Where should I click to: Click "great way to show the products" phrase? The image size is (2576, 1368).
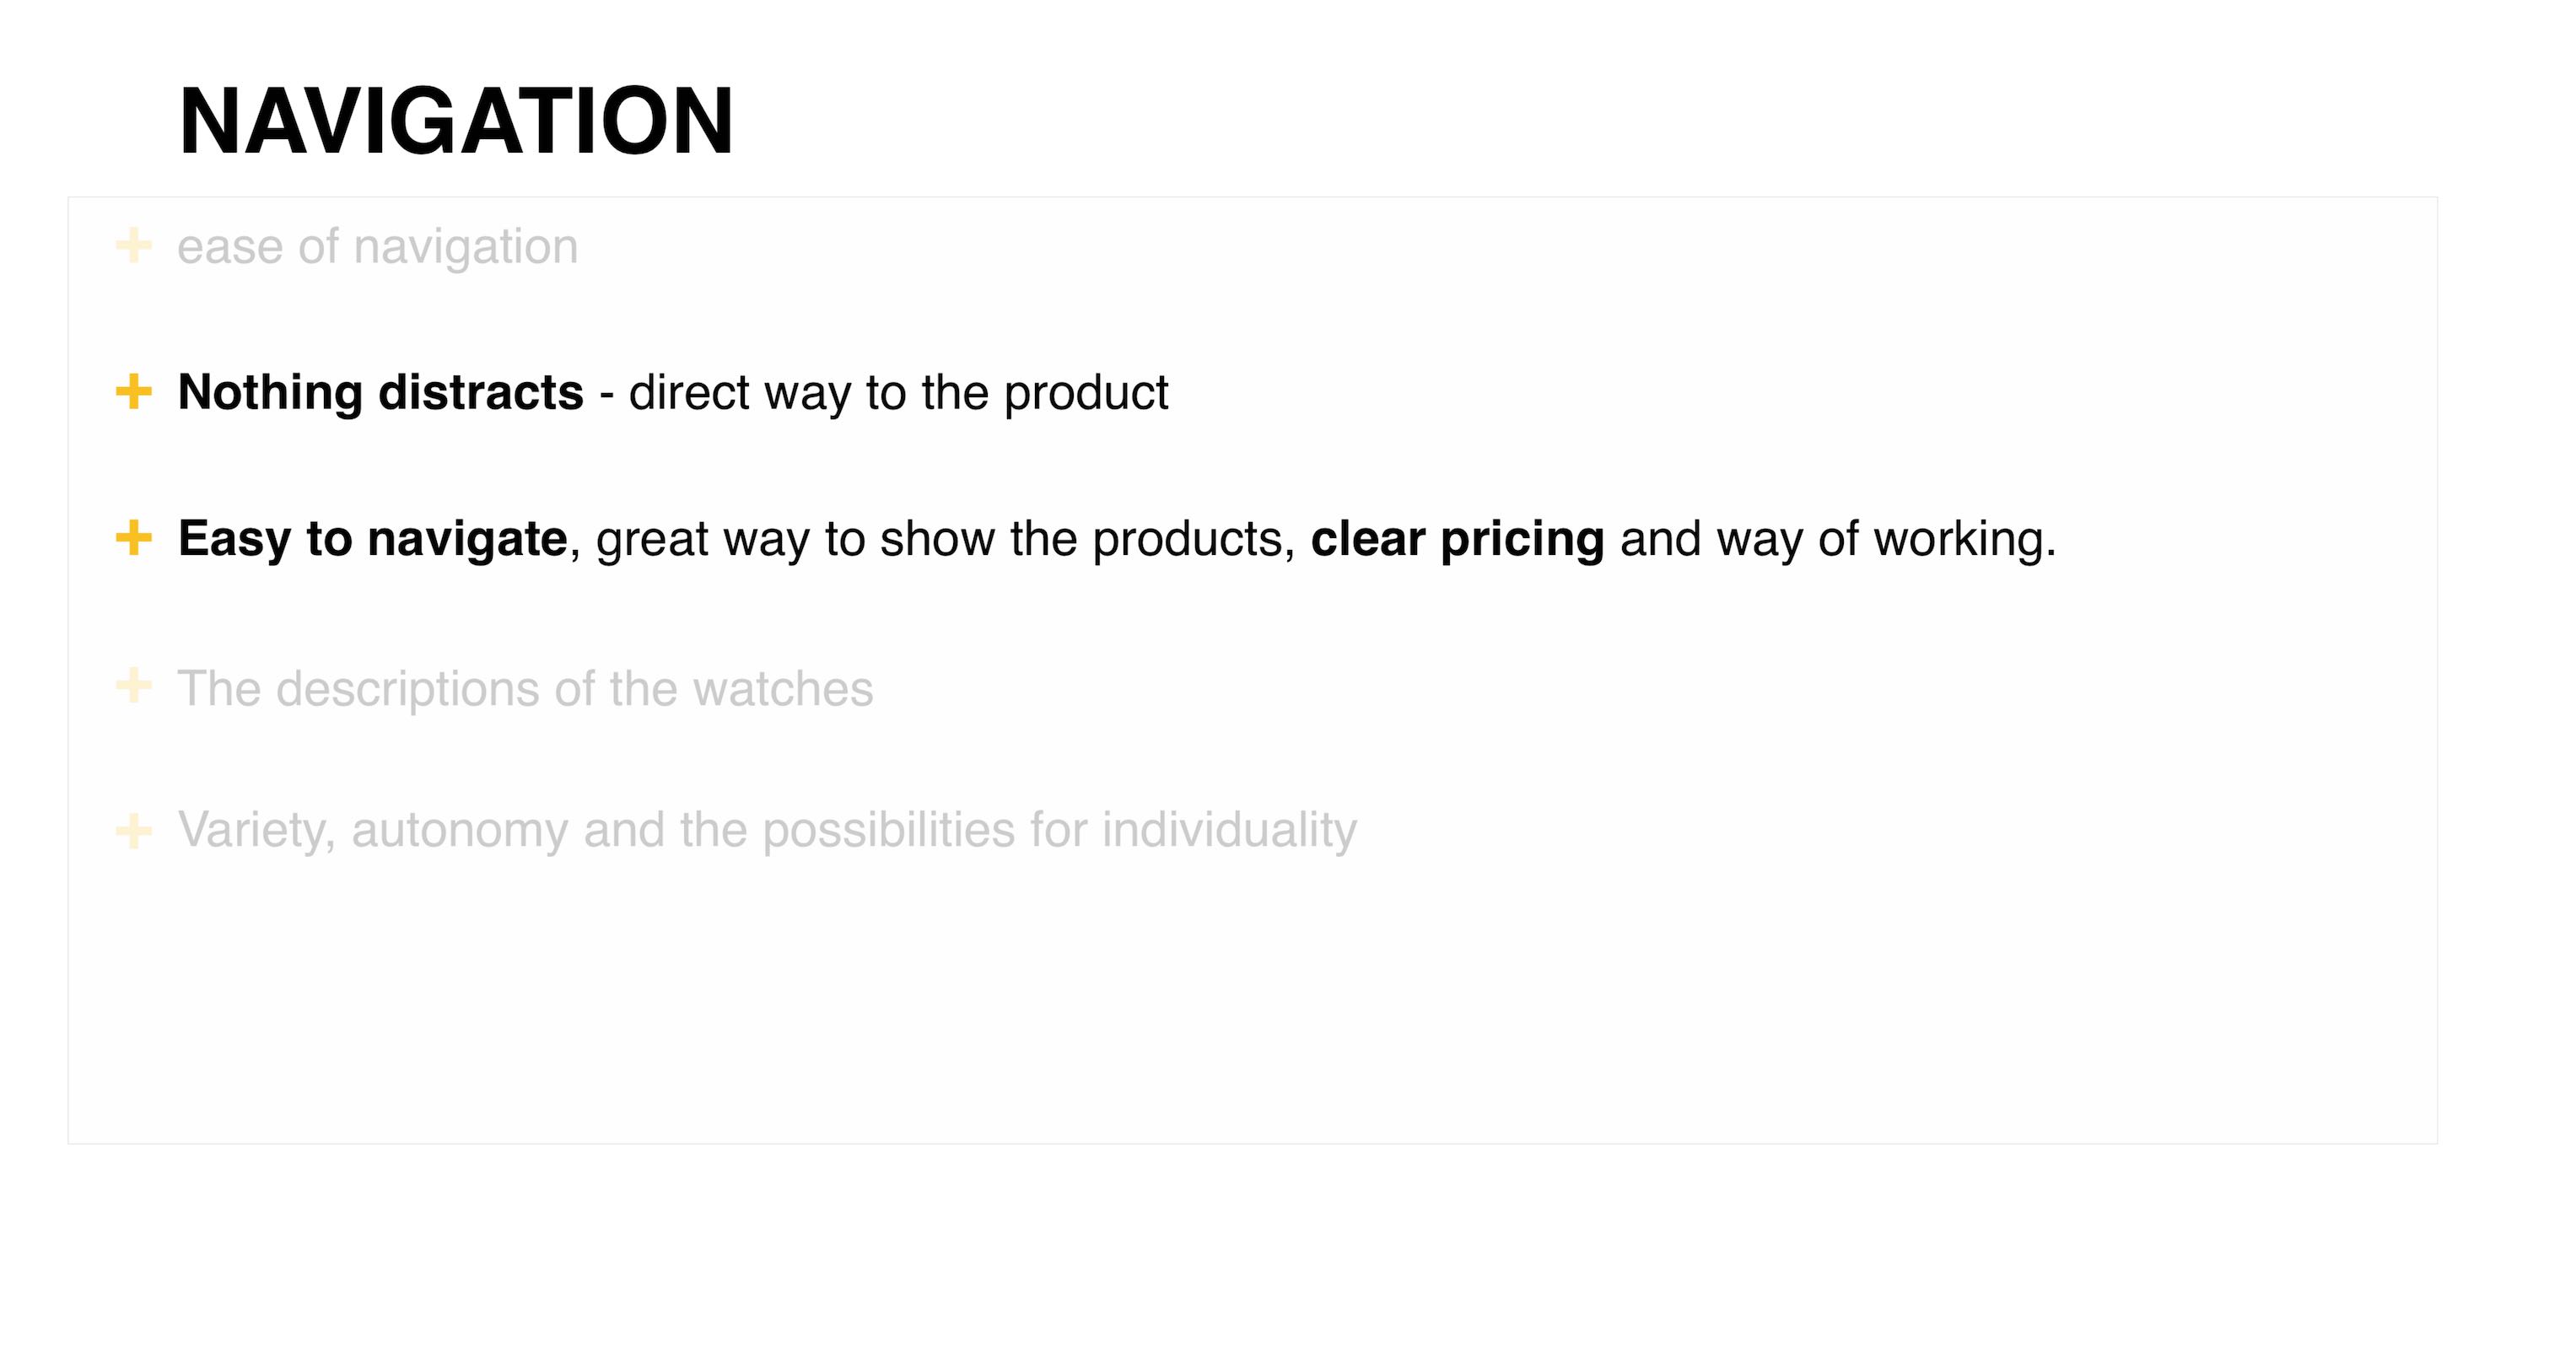[938, 539]
